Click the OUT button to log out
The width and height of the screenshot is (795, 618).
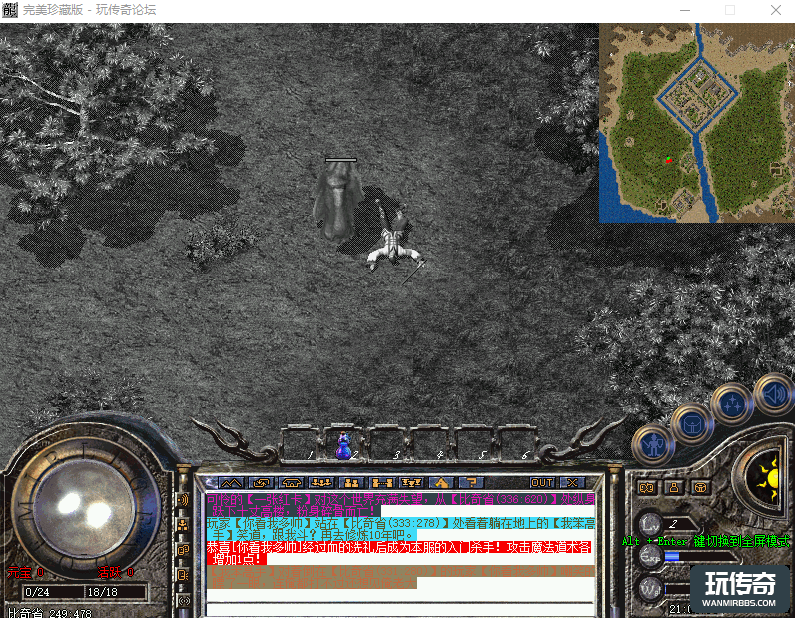541,483
